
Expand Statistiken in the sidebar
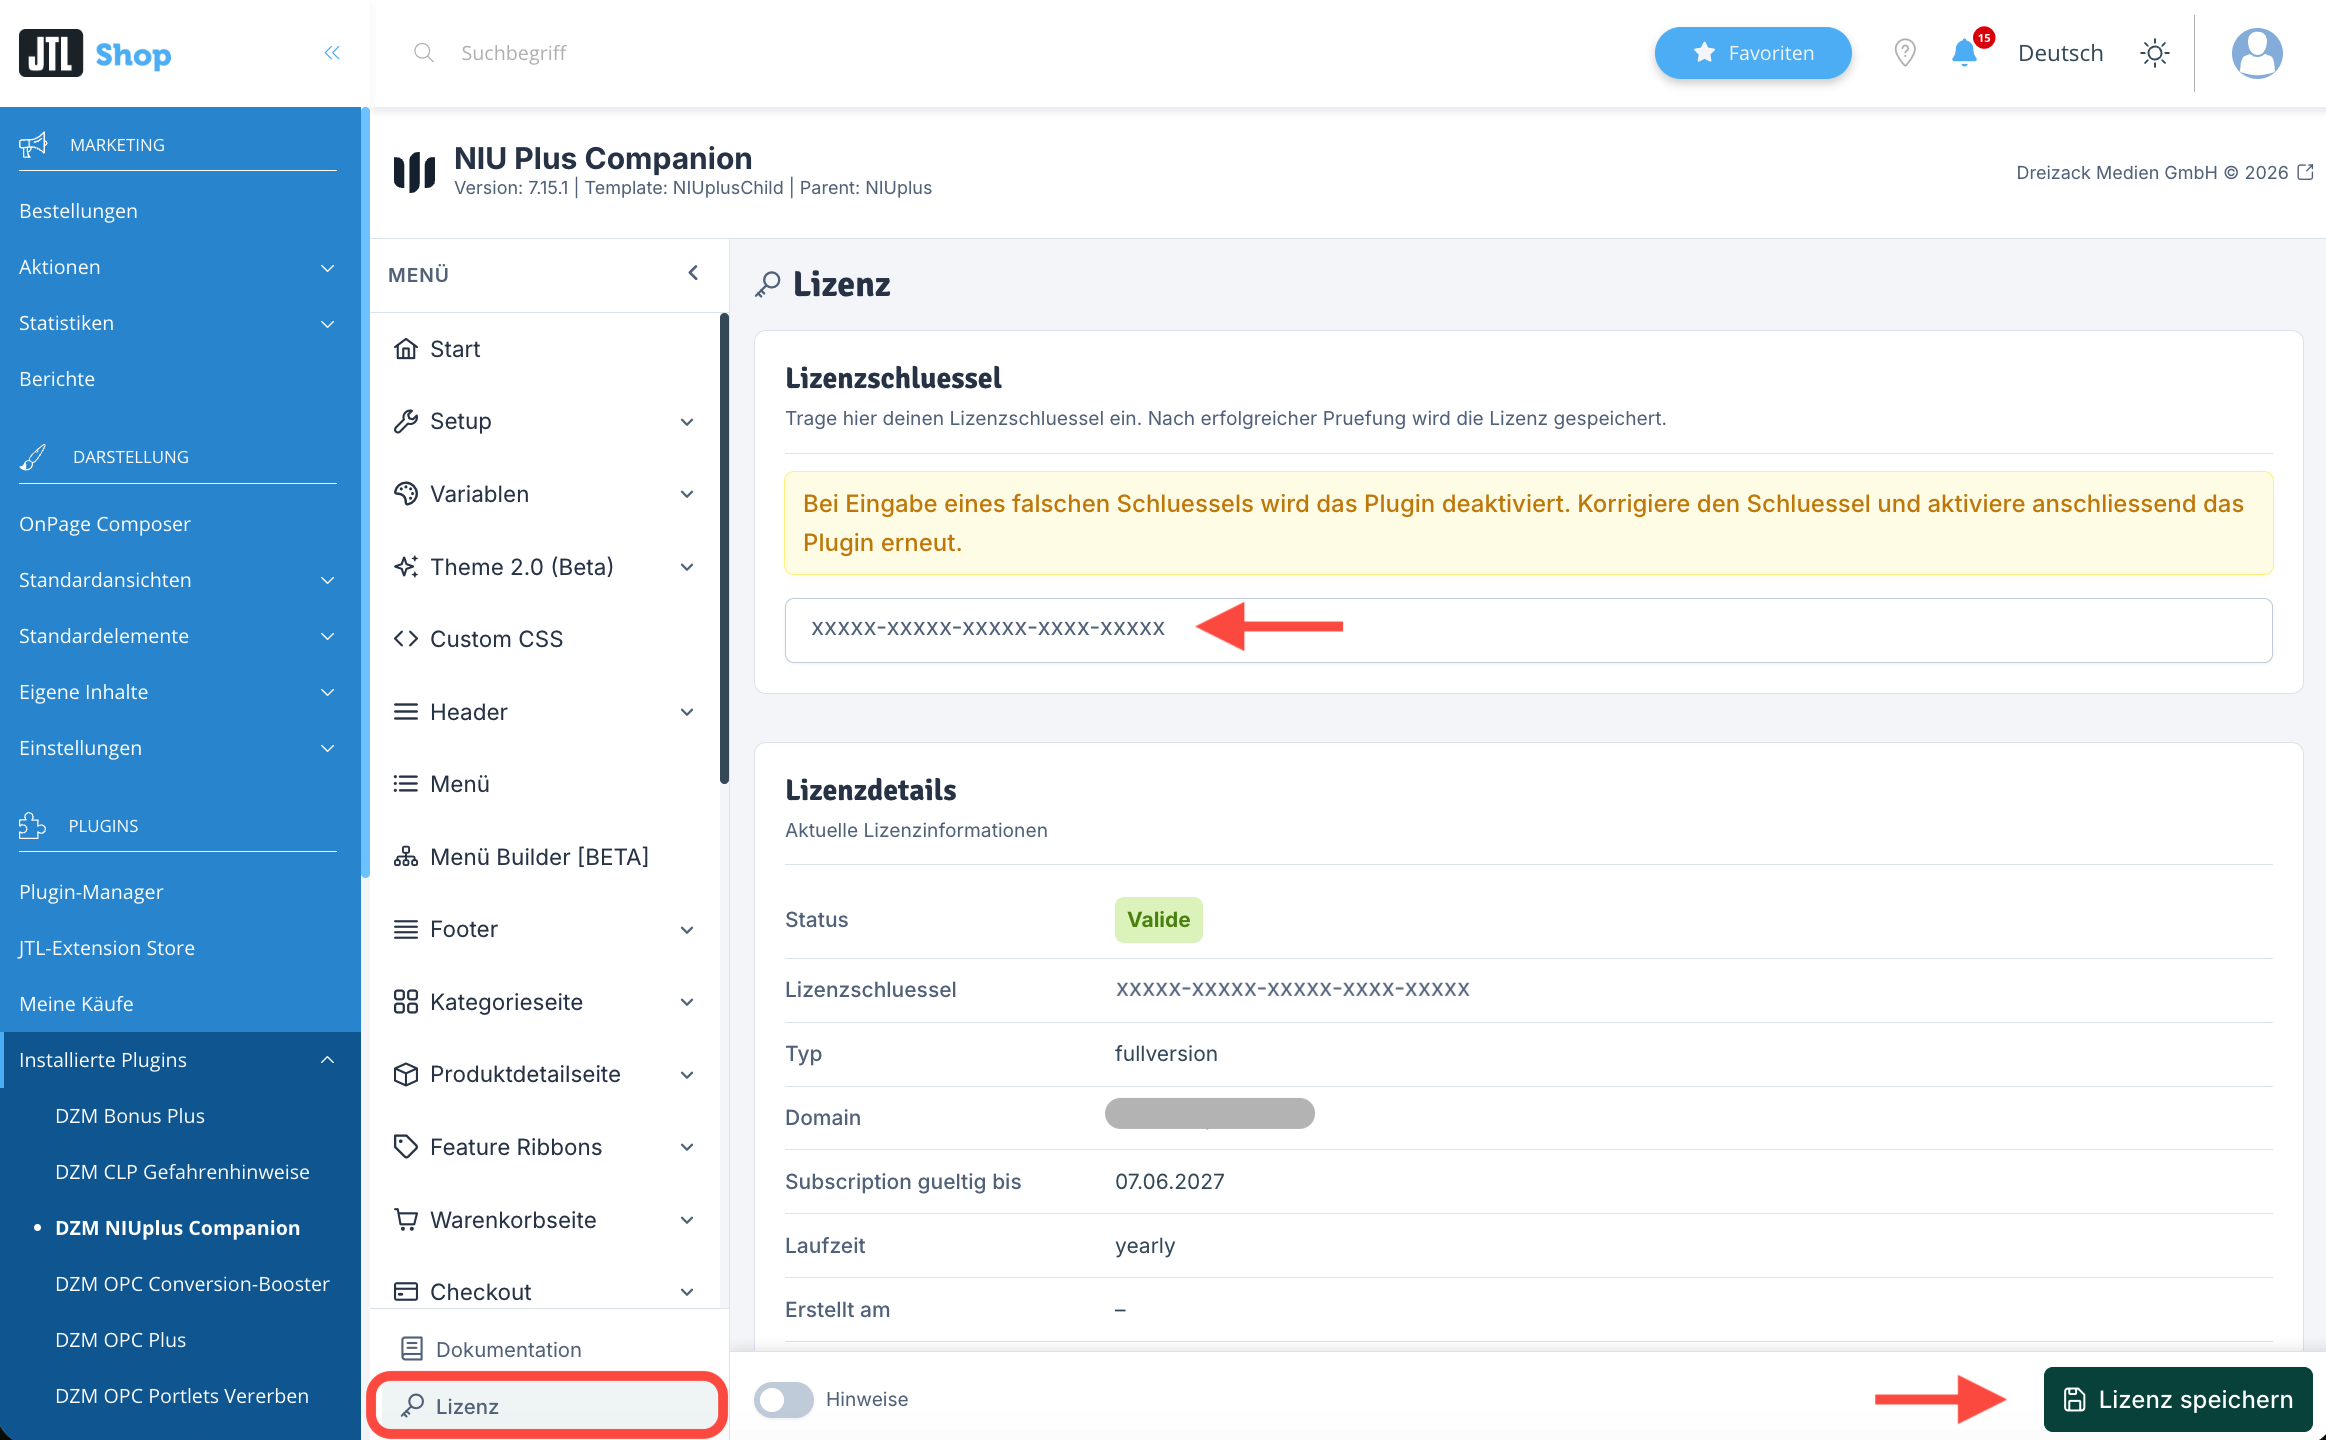178,323
